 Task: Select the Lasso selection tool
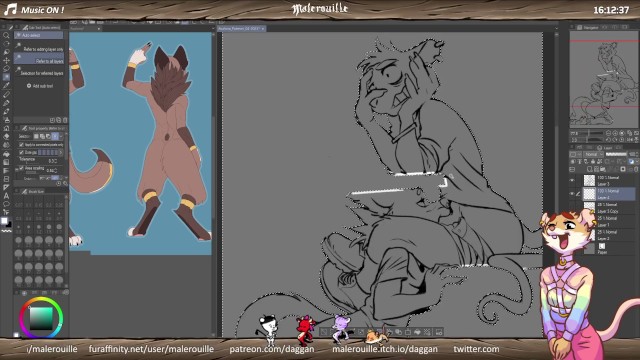click(x=6, y=68)
